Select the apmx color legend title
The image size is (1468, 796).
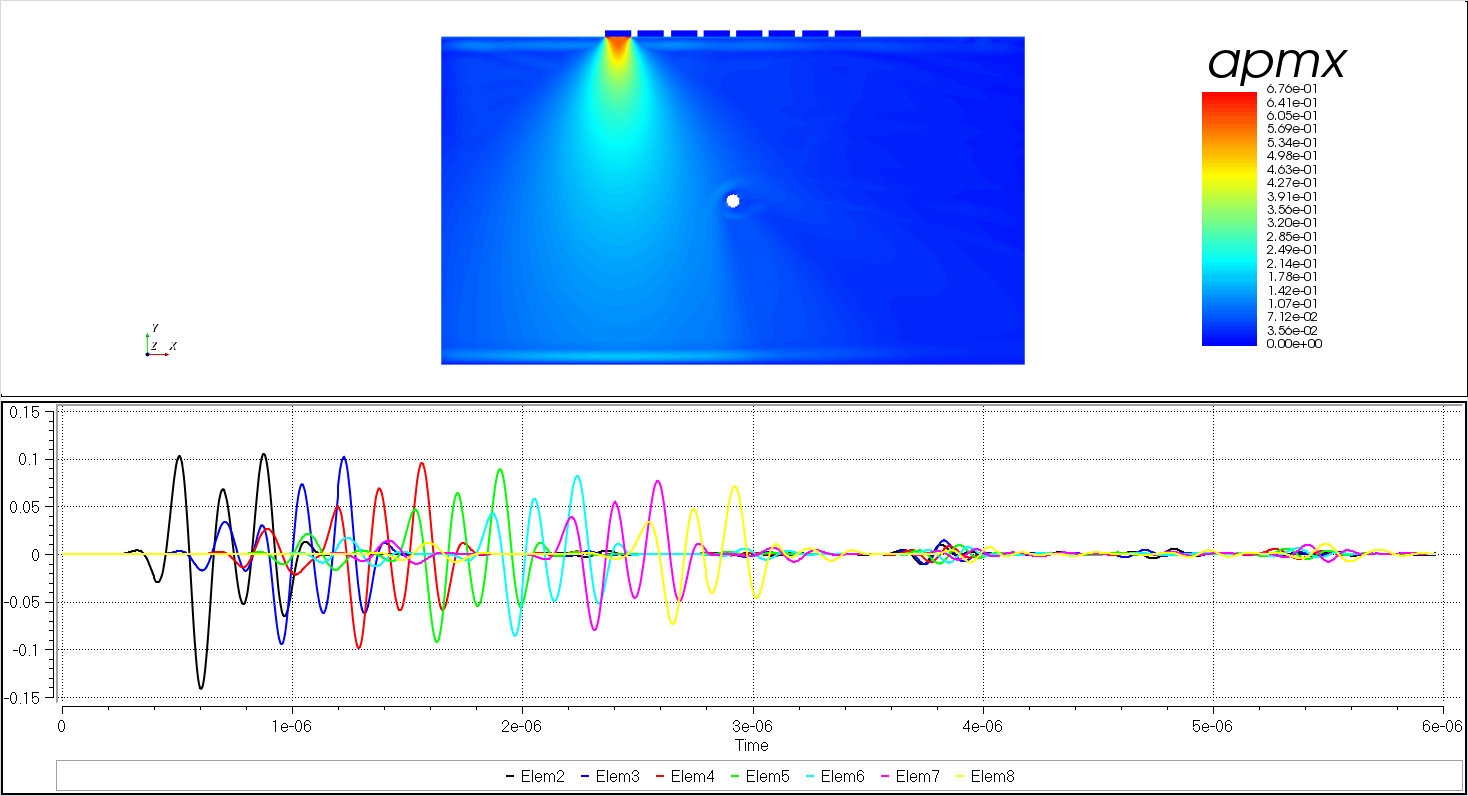(1277, 63)
